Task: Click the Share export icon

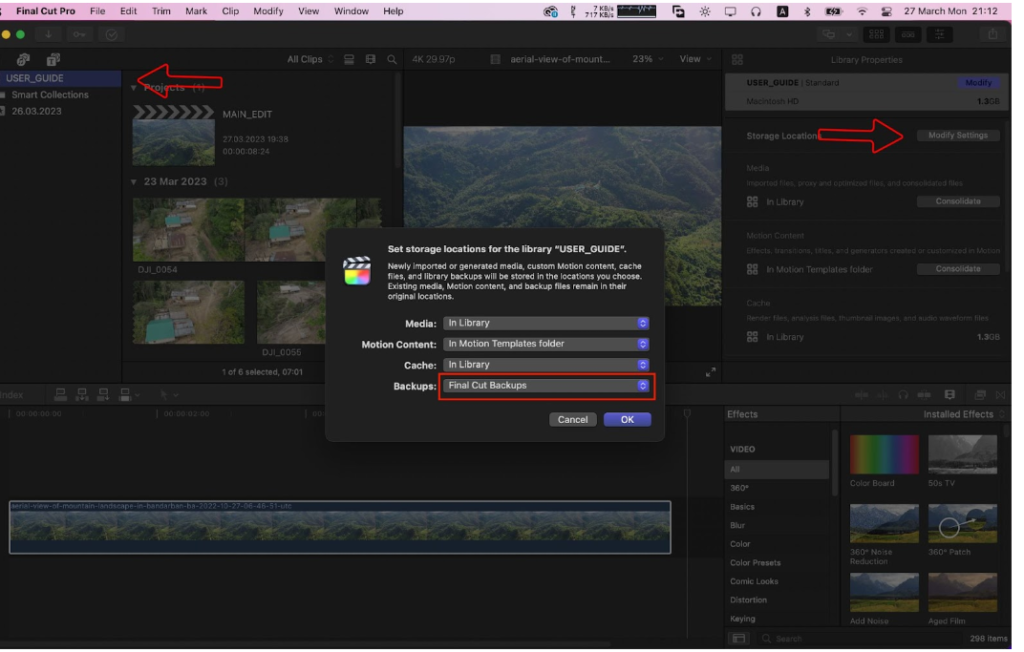Action: [993, 35]
